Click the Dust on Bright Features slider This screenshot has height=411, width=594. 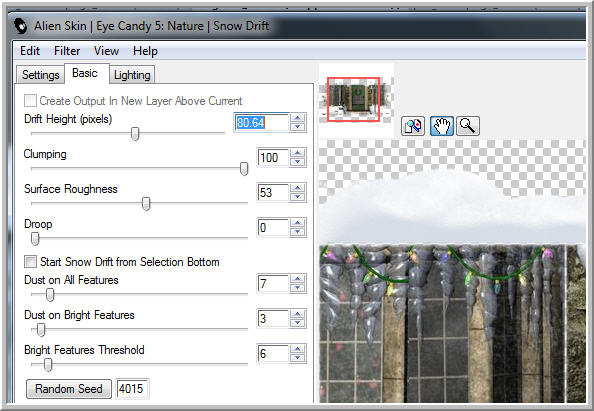pos(41,330)
